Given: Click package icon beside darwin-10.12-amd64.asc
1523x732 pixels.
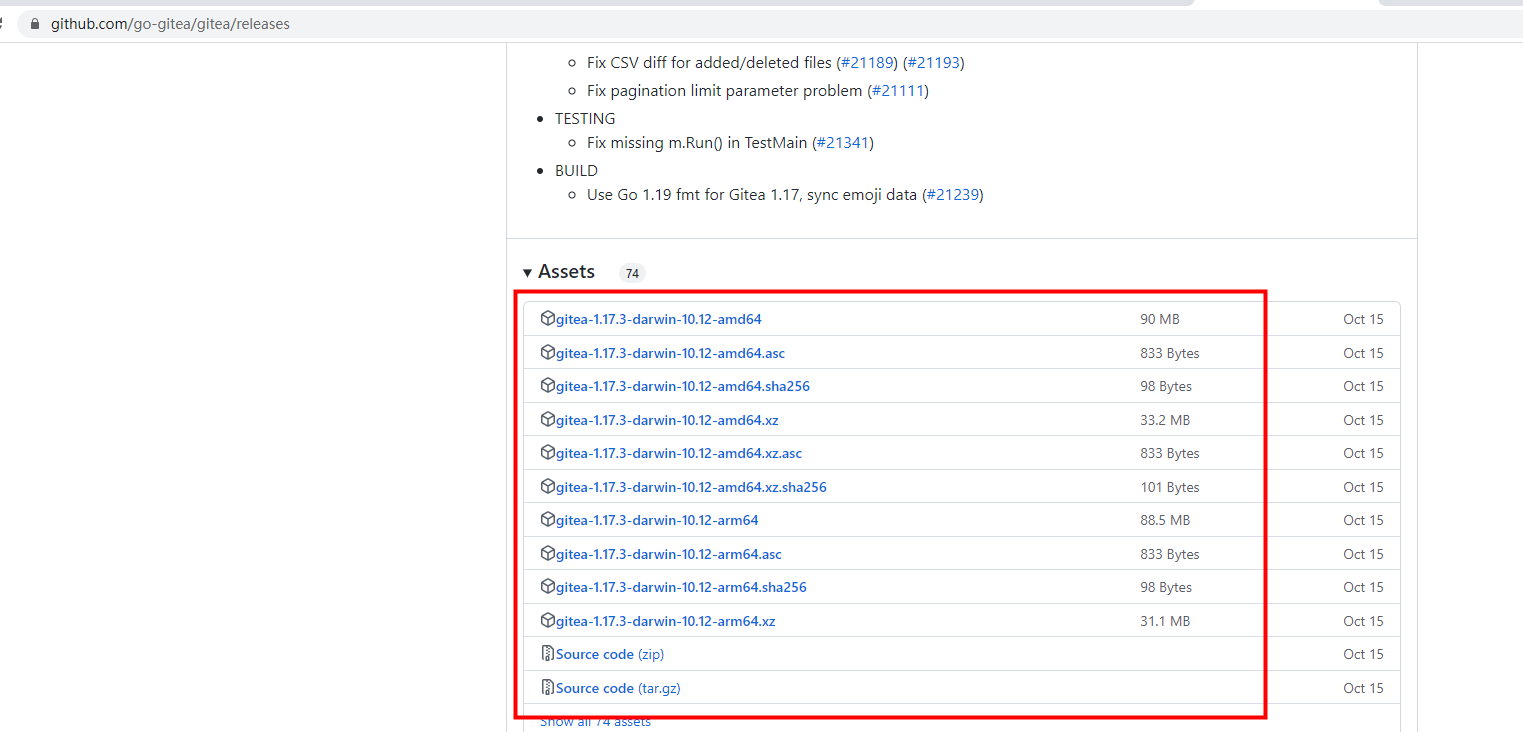Looking at the screenshot, I should pyautogui.click(x=547, y=353).
